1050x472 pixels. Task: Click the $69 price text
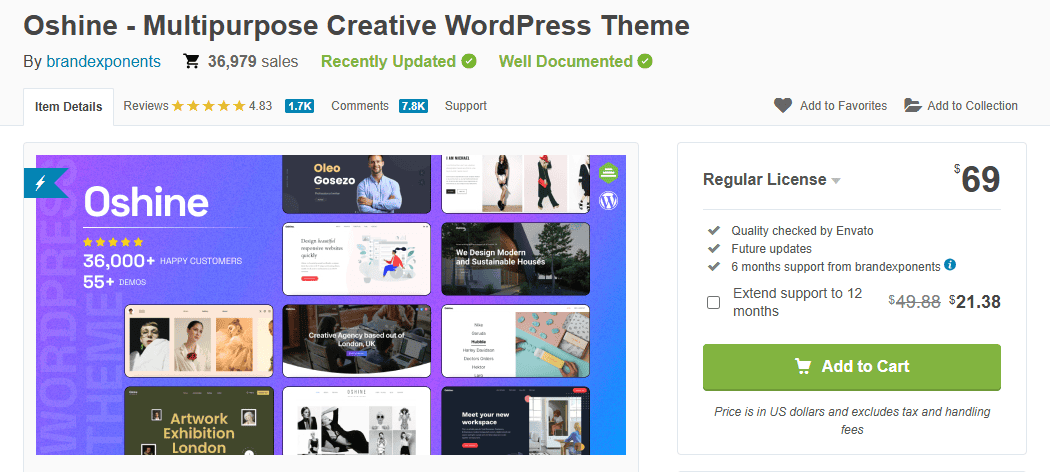point(977,179)
